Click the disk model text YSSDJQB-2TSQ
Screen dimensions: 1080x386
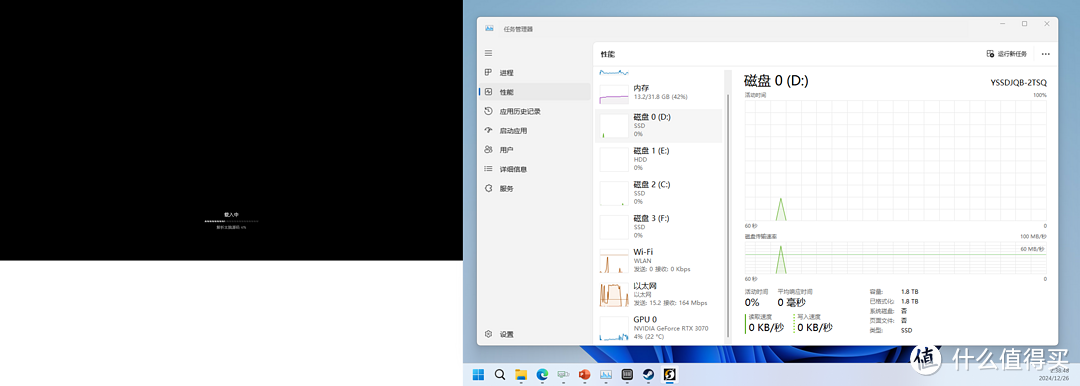point(1018,83)
